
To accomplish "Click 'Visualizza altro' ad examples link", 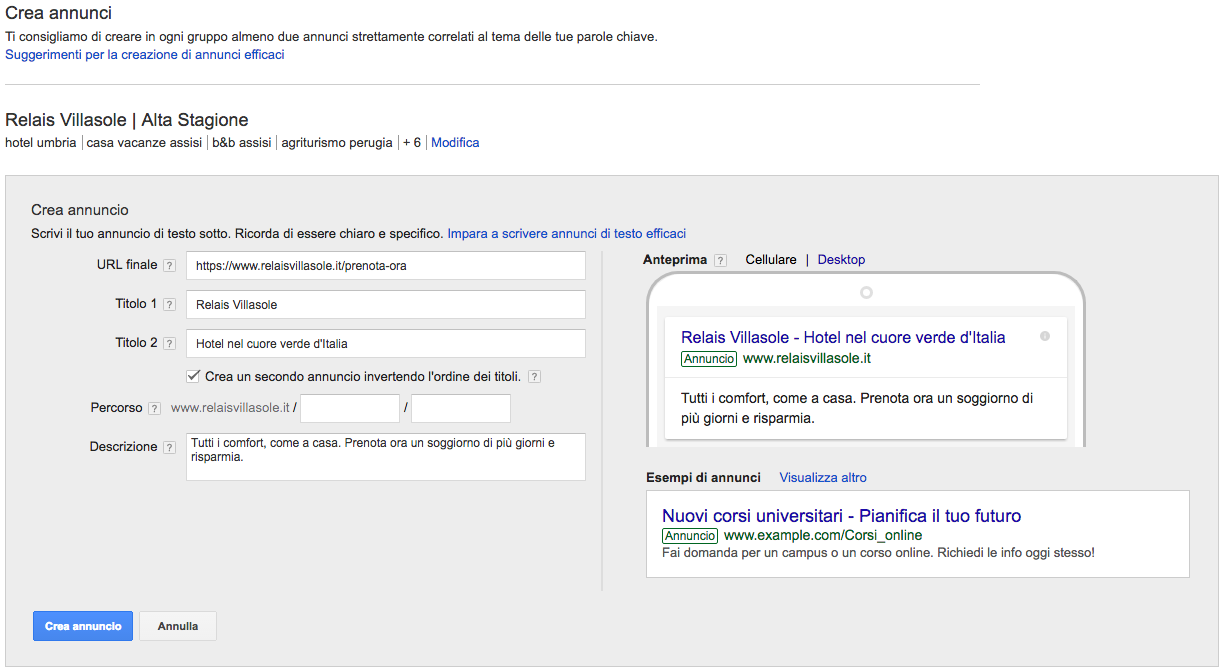I will click(x=823, y=478).
